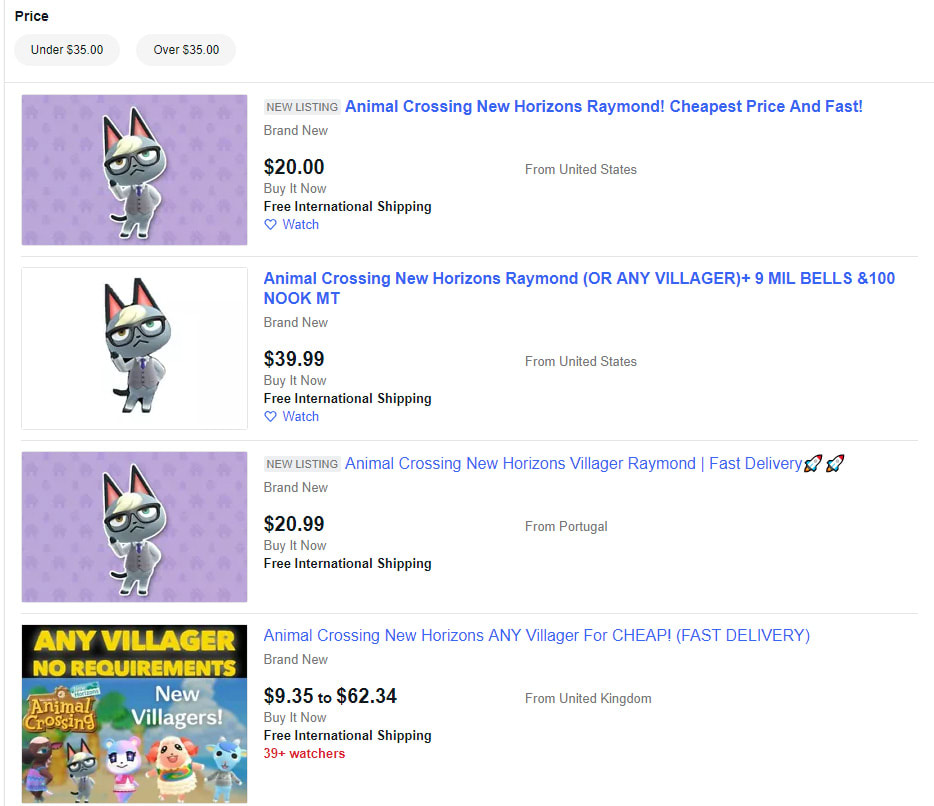Click the $20.99 price text
This screenshot has width=934, height=806.
[294, 524]
